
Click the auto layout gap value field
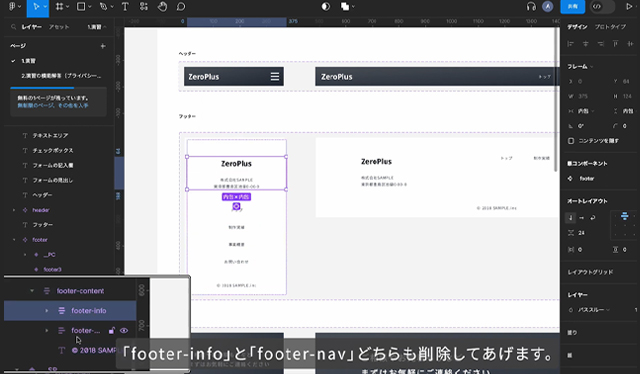(581, 233)
